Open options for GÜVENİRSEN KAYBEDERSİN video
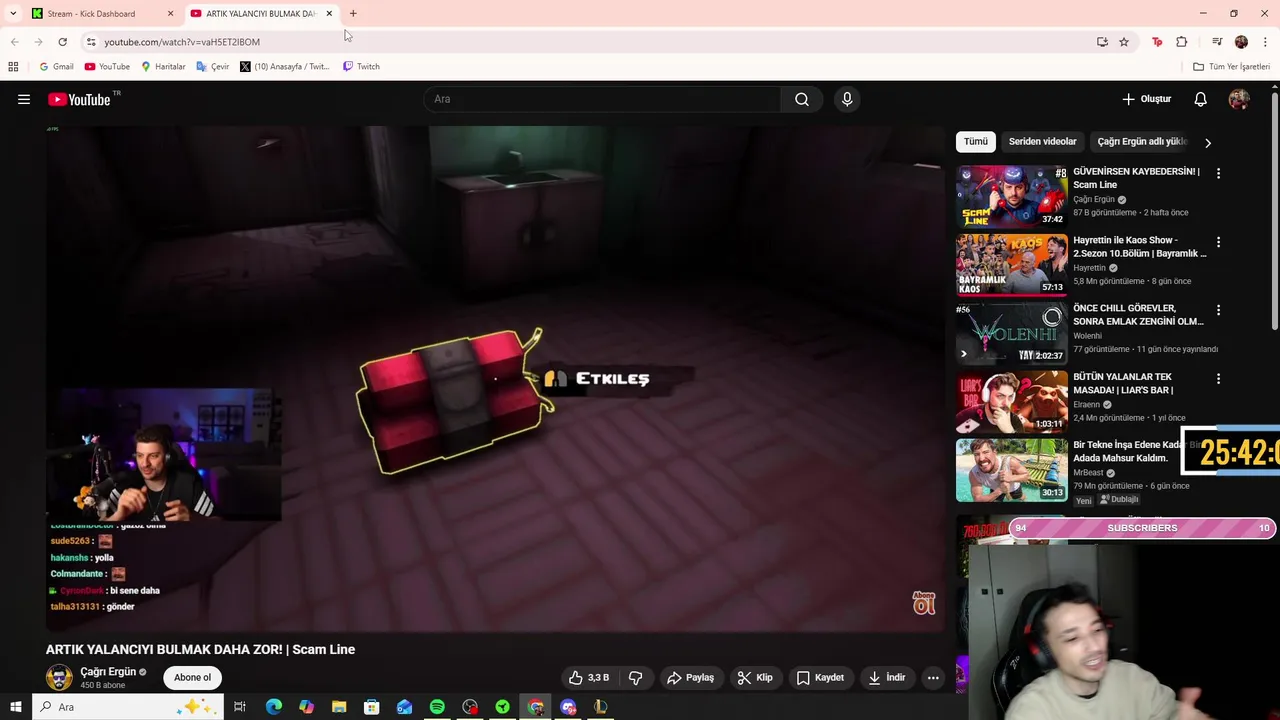Image resolution: width=1280 pixels, height=720 pixels. point(1218,174)
